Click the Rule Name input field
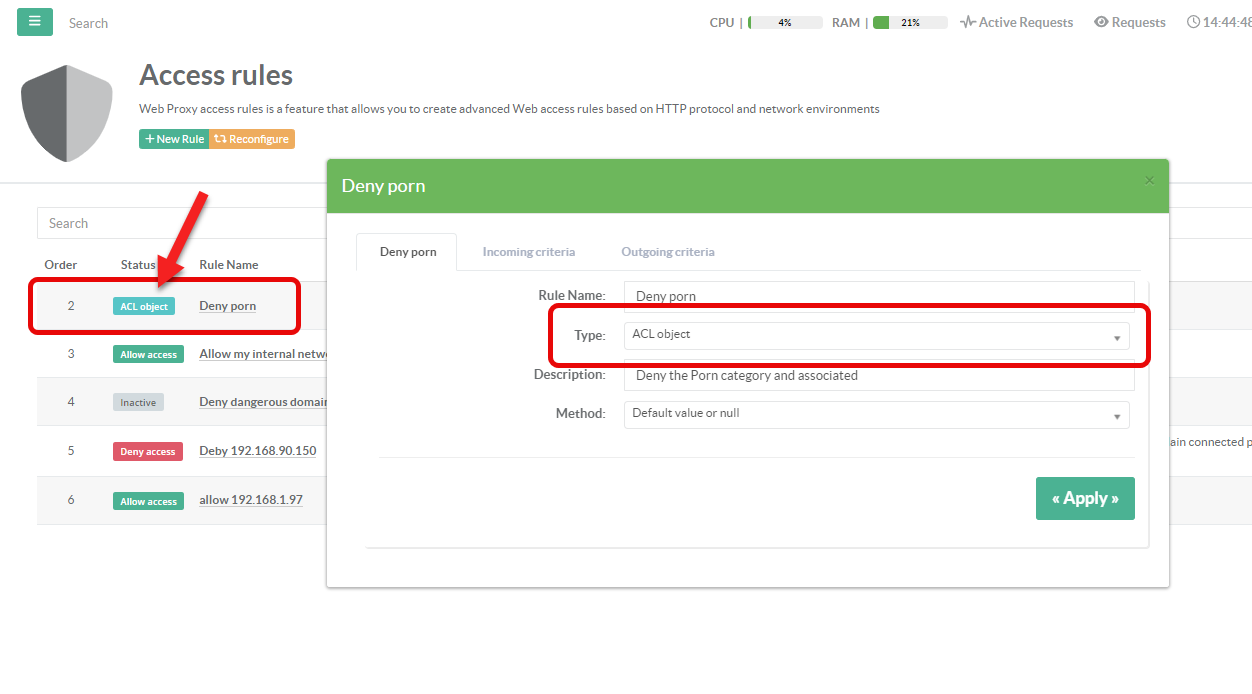Image resolution: width=1252 pixels, height=694 pixels. (878, 296)
